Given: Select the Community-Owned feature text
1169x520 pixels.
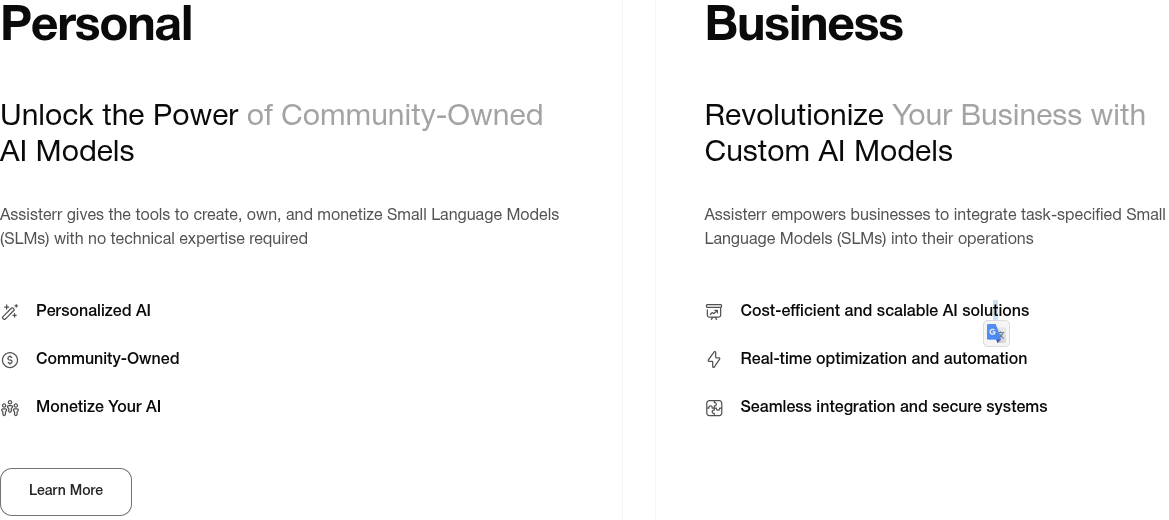Looking at the screenshot, I should pyautogui.click(x=107, y=359).
